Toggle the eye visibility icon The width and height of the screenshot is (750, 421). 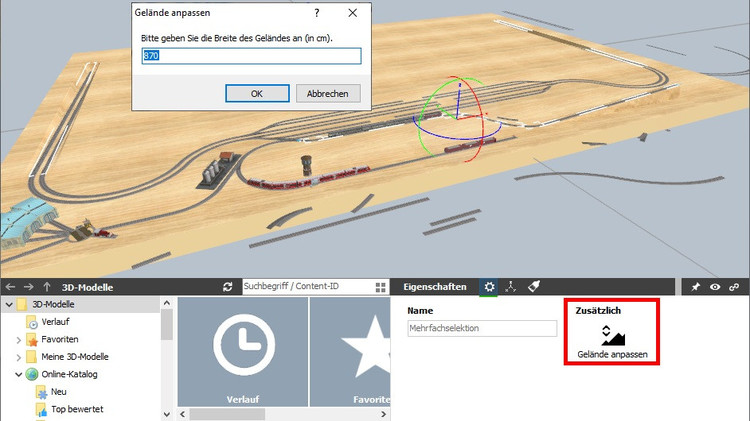click(x=715, y=287)
